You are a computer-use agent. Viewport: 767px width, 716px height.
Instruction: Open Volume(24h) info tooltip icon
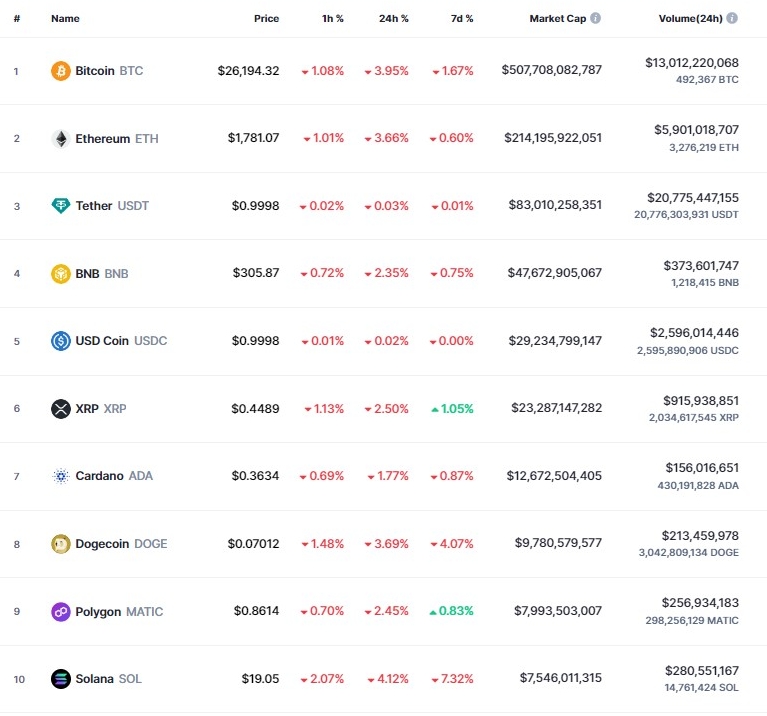pyautogui.click(x=732, y=18)
